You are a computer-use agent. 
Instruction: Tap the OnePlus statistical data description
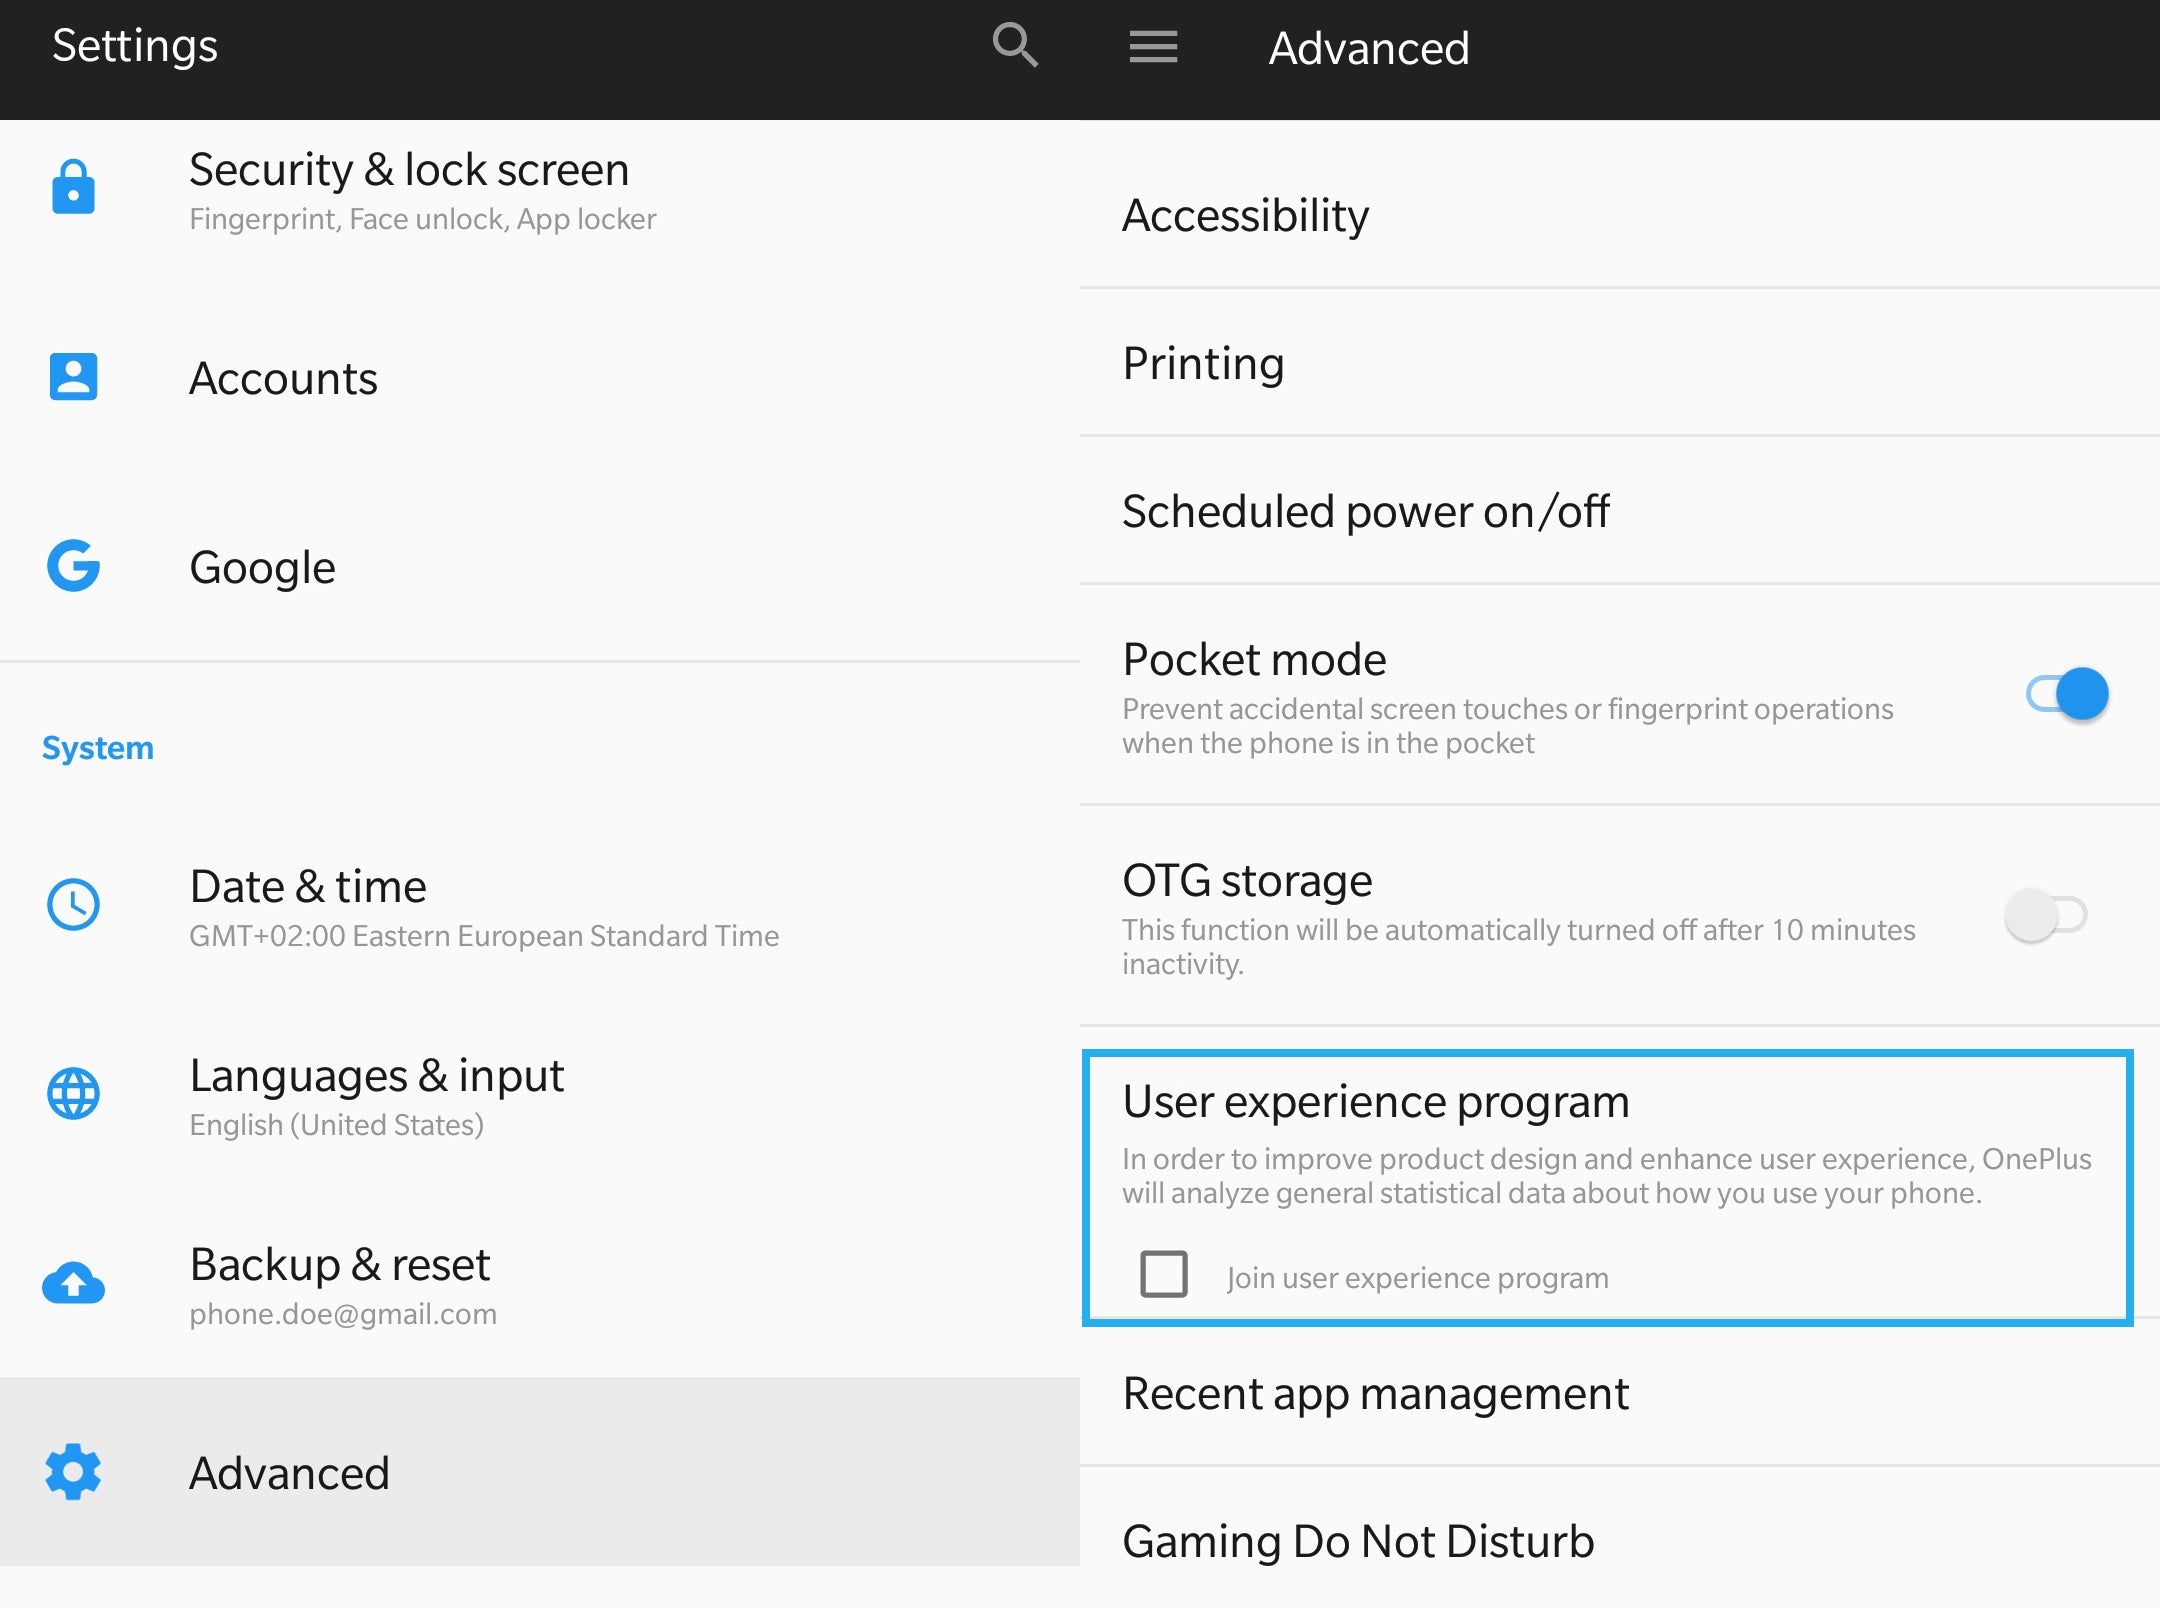click(1607, 1176)
